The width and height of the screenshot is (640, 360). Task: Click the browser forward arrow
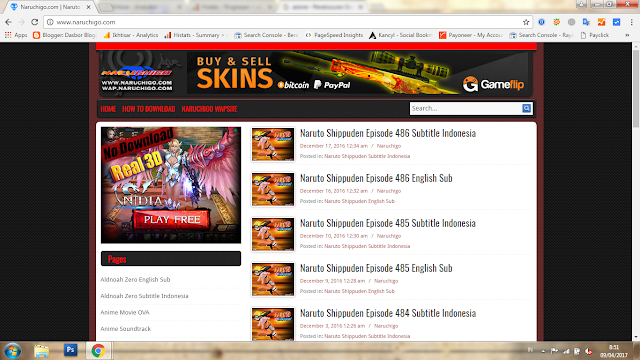(x=21, y=22)
